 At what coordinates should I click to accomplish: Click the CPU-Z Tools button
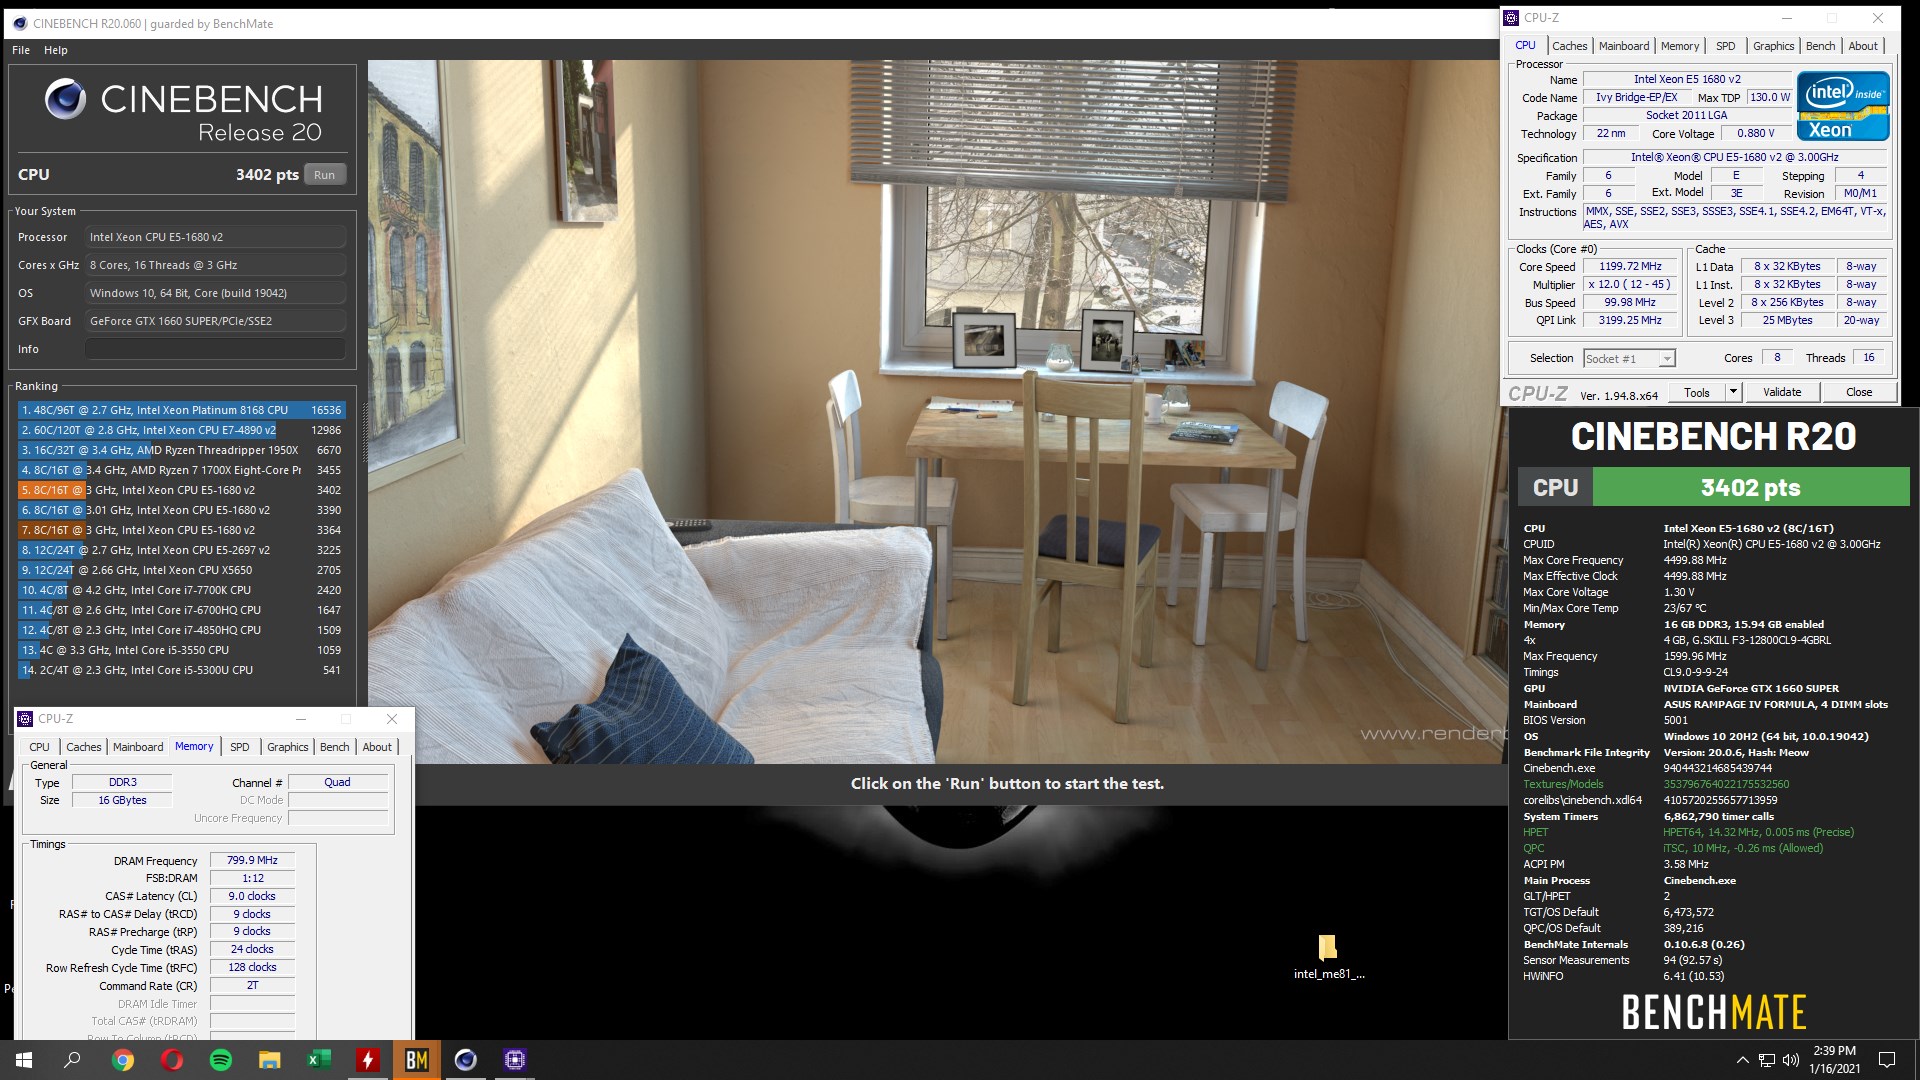point(1697,392)
